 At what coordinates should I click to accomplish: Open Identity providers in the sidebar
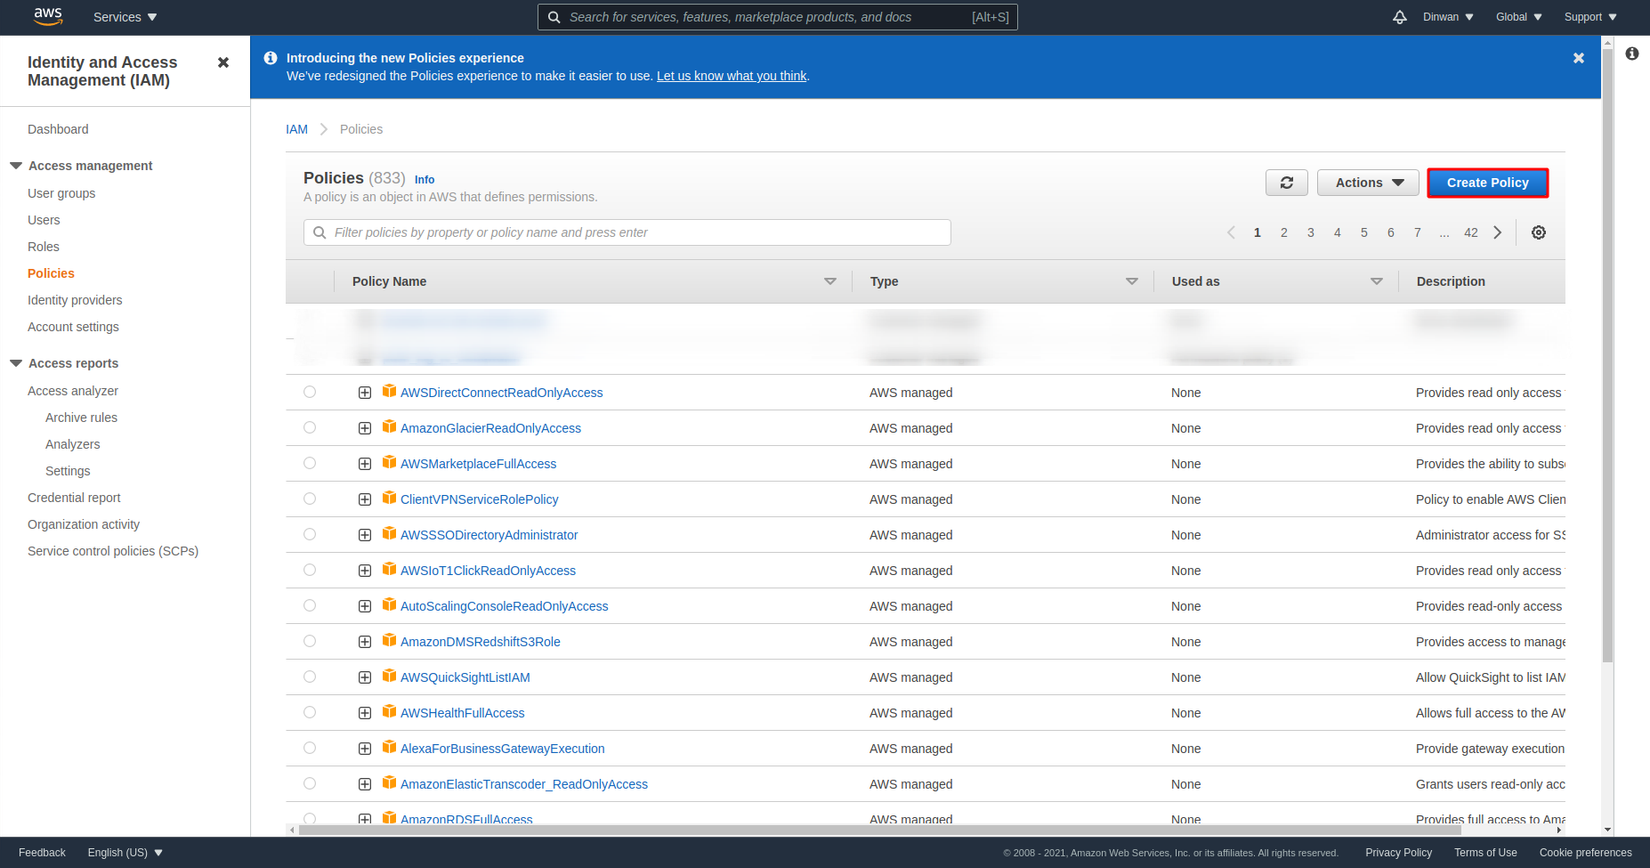point(75,300)
